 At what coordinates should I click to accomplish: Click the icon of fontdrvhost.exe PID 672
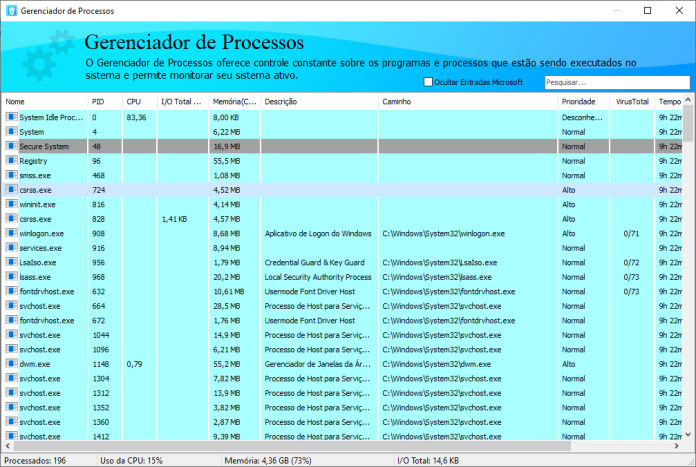point(12,320)
